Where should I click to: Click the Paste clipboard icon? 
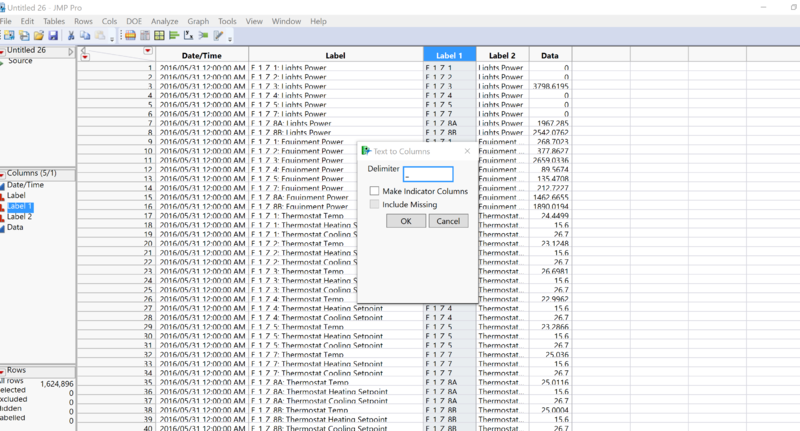100,35
